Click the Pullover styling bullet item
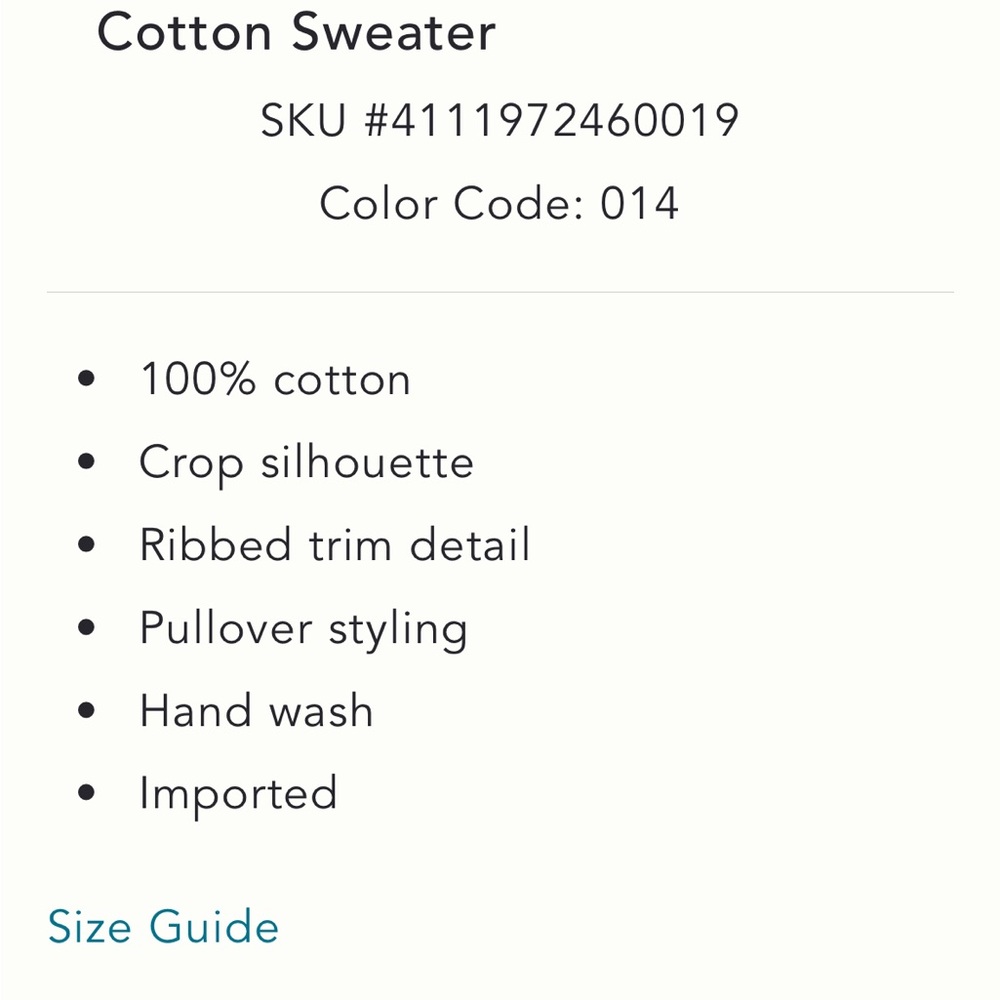This screenshot has width=1000, height=1000. coord(304,630)
